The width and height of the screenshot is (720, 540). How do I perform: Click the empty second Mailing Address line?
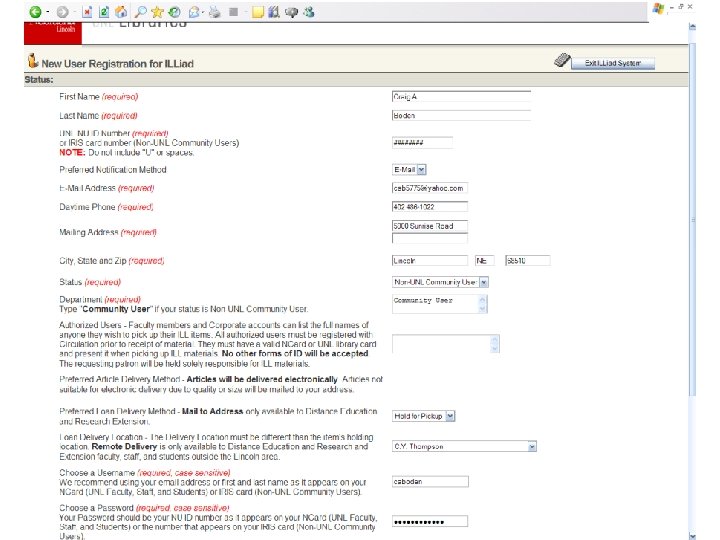click(x=430, y=238)
